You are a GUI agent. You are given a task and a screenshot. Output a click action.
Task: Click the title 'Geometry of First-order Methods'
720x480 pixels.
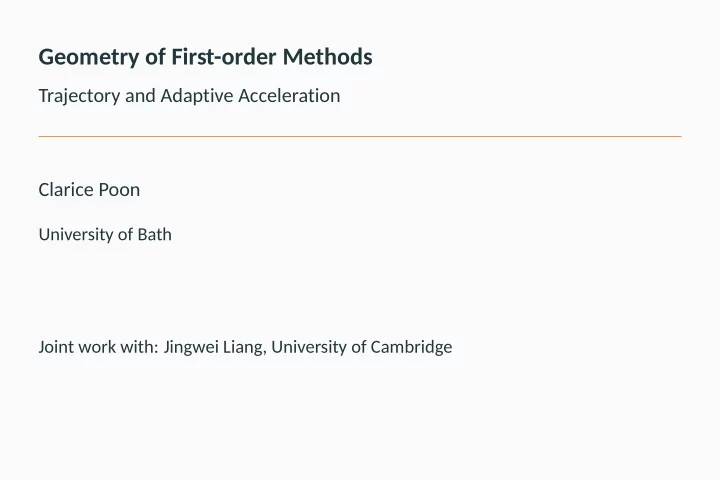205,57
